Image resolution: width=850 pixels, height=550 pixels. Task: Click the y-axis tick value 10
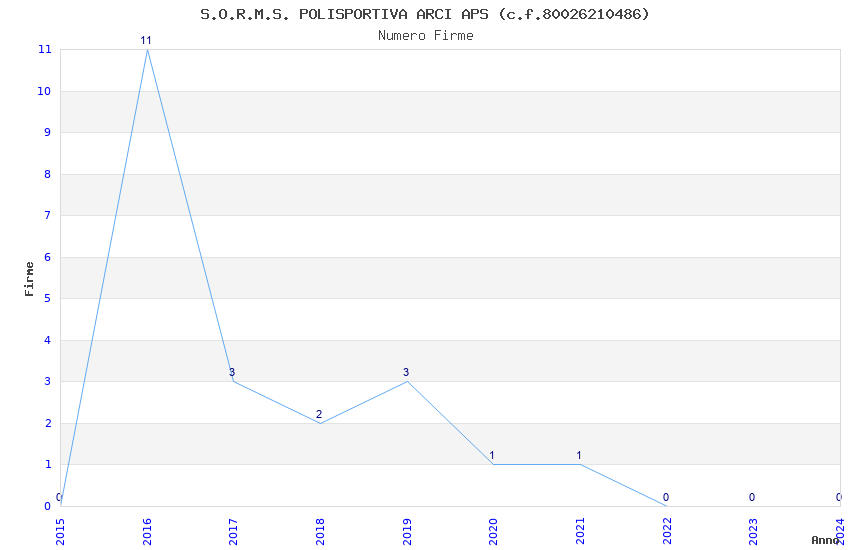(44, 91)
